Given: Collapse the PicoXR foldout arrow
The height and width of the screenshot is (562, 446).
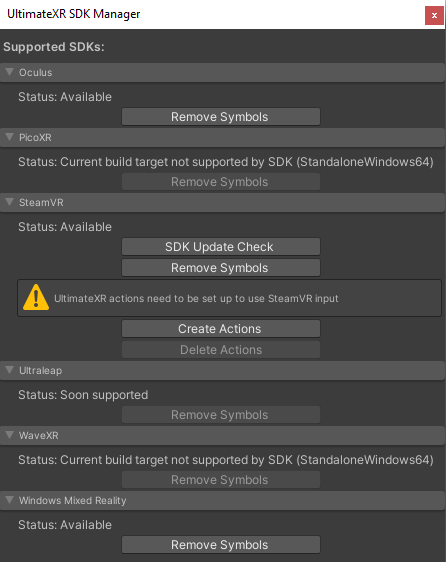Looking at the screenshot, I should pyautogui.click(x=10, y=137).
